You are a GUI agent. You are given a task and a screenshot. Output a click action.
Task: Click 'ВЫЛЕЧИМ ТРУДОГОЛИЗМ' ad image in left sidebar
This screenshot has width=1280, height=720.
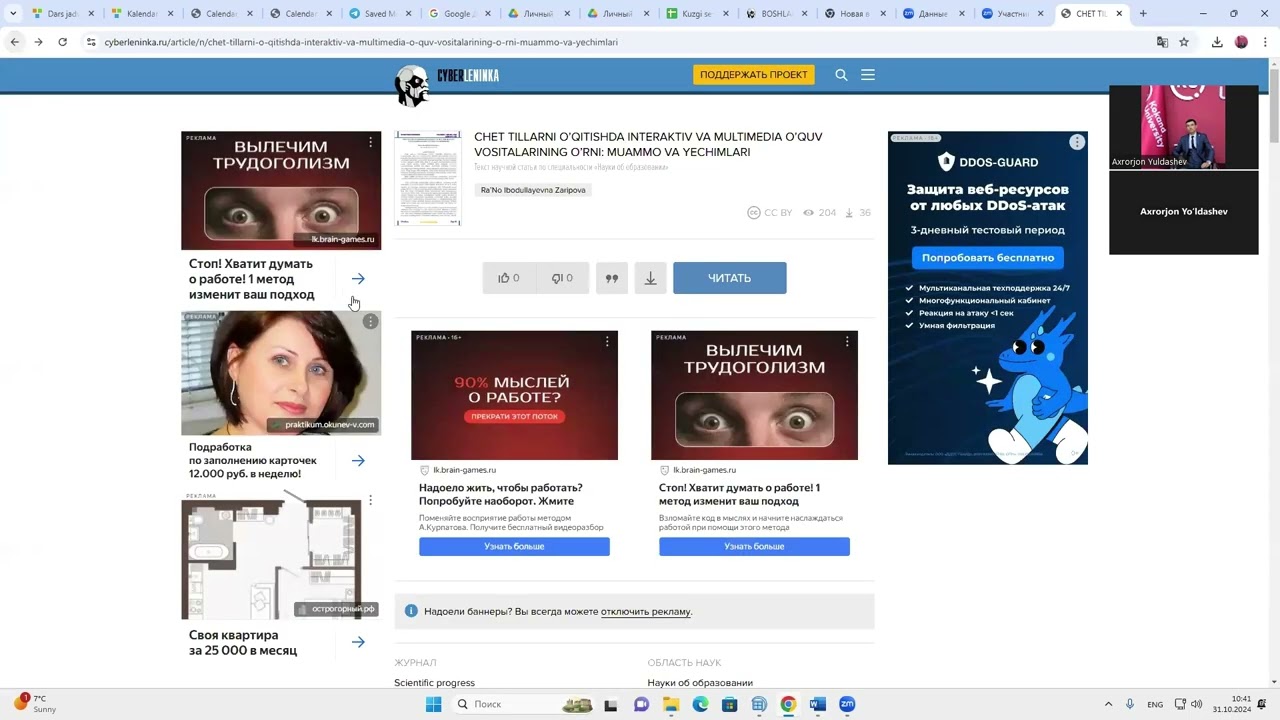tap(281, 190)
